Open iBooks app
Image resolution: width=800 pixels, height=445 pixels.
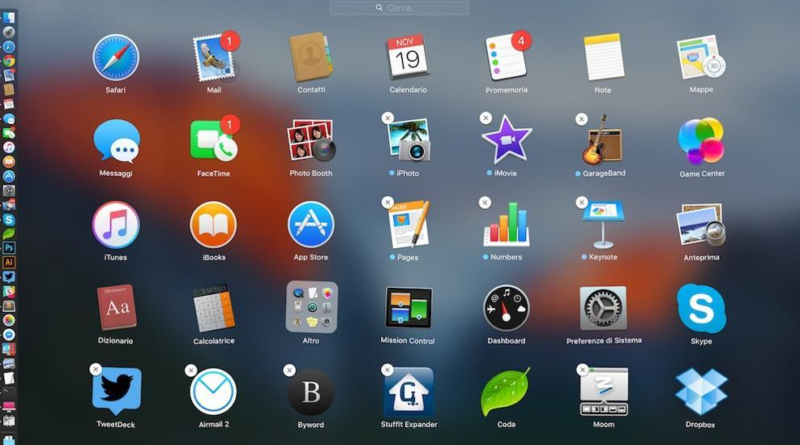pos(213,225)
